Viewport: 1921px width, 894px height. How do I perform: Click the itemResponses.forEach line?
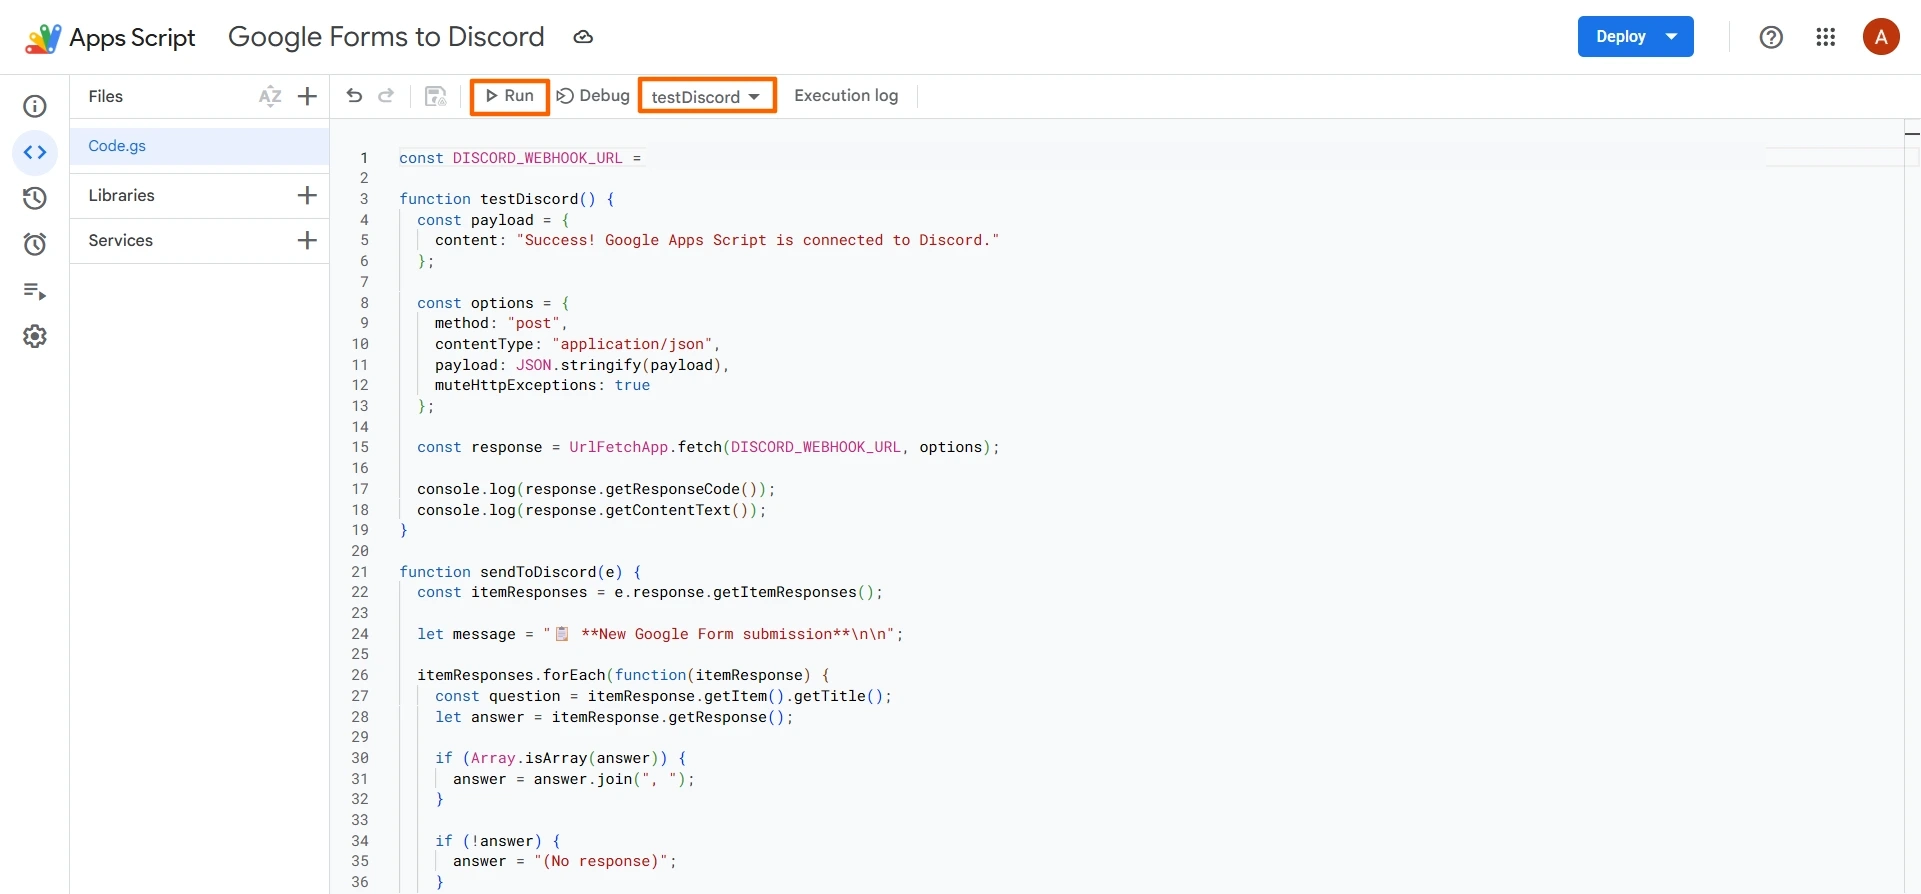623,675
